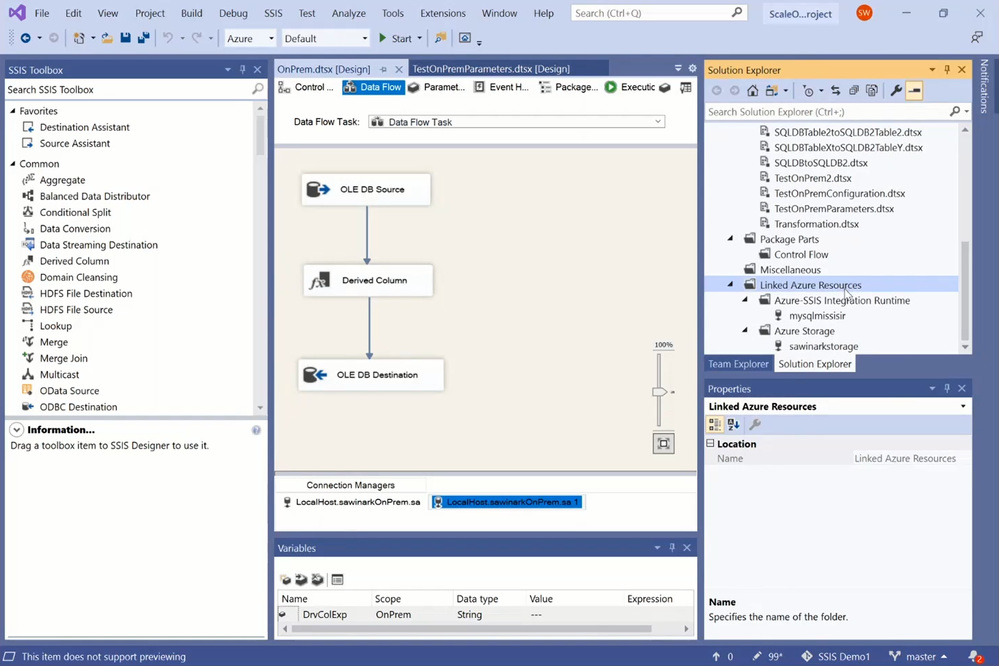The height and width of the screenshot is (666, 999).
Task: Click the Grid Options icon in Variables
Action: 337,579
